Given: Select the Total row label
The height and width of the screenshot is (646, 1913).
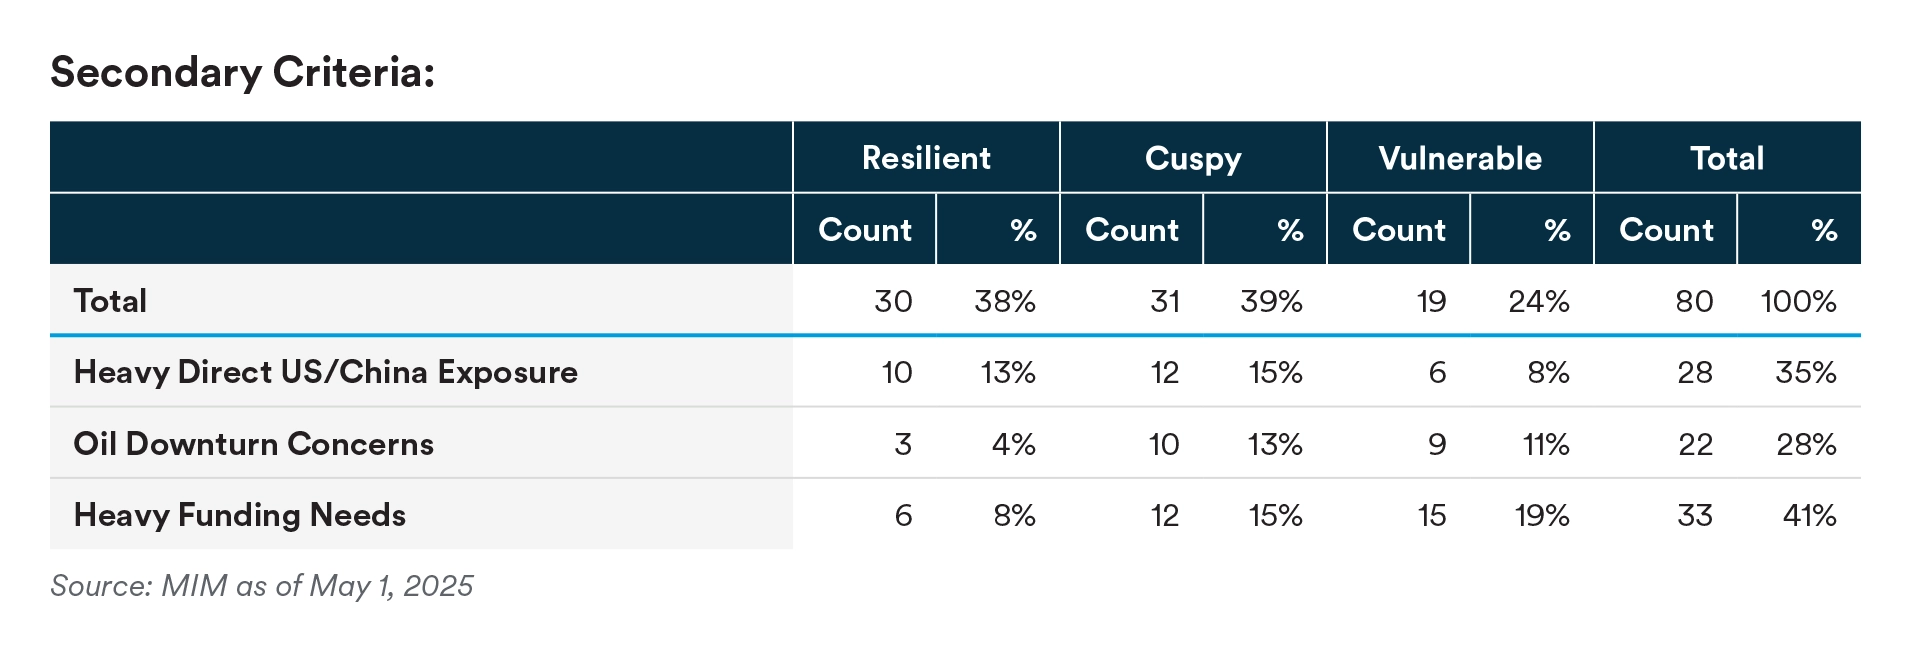Looking at the screenshot, I should [x=110, y=301].
